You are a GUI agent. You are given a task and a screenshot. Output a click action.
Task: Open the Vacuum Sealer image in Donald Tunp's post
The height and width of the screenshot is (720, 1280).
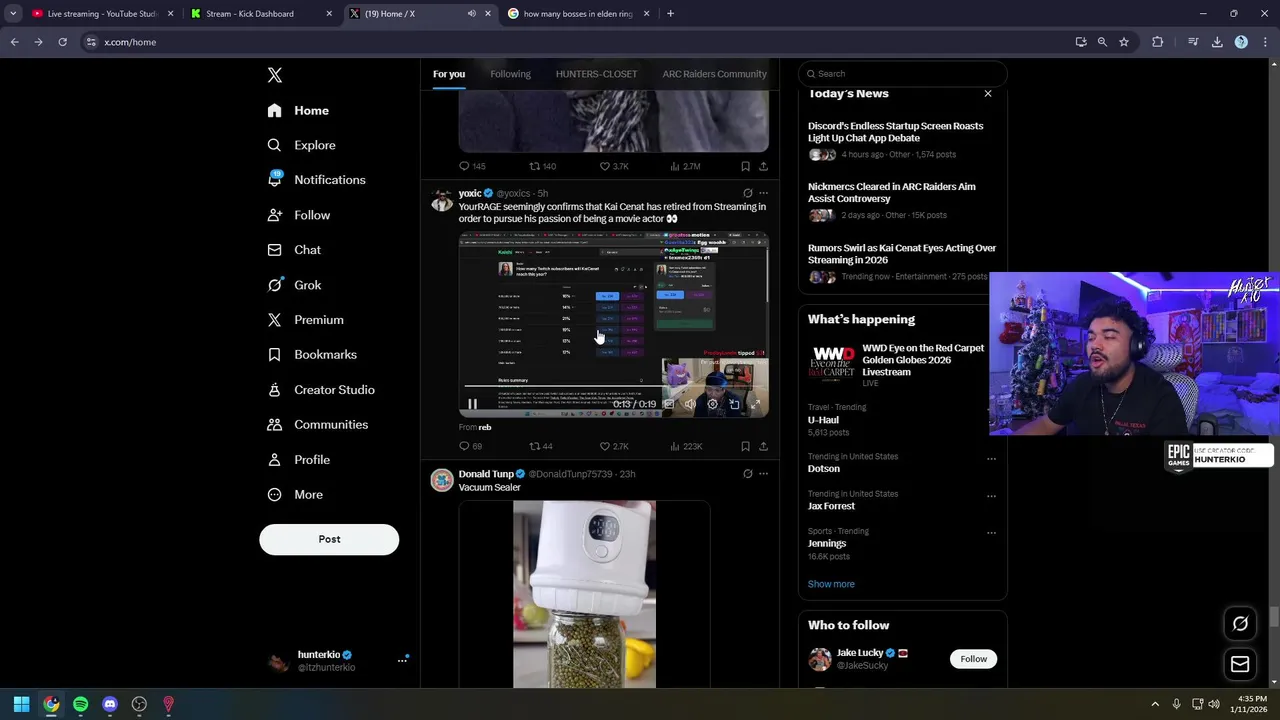point(584,594)
